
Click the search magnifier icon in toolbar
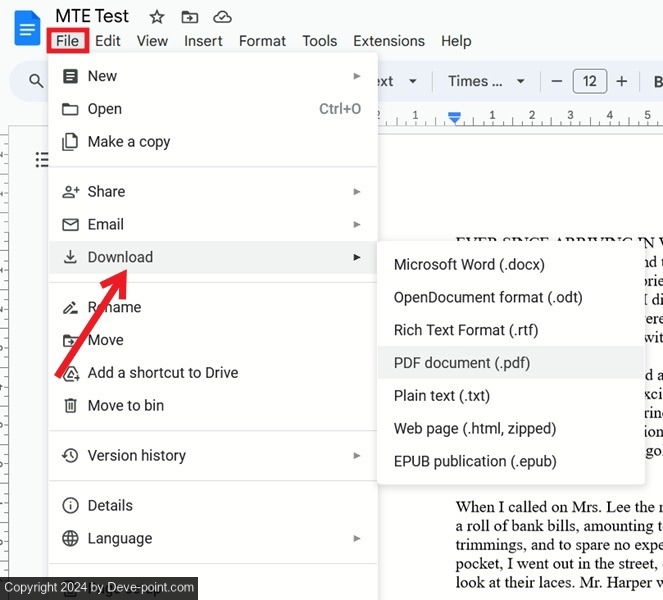click(36, 82)
